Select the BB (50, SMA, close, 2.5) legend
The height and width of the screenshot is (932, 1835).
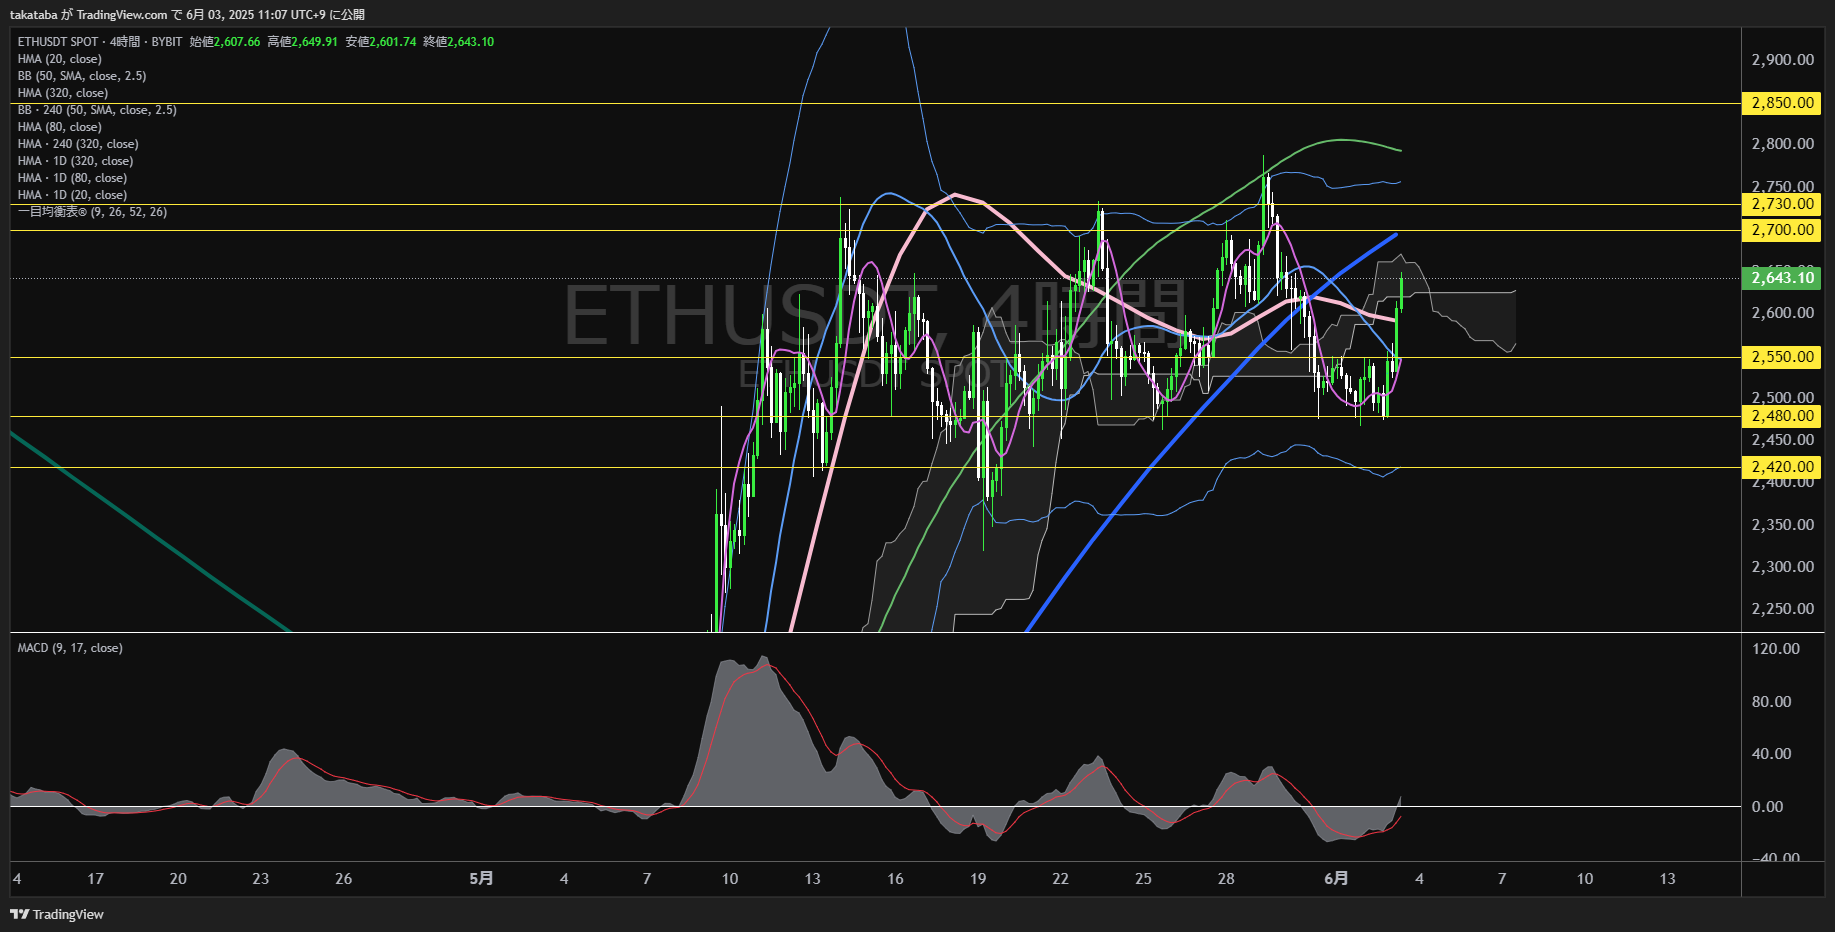82,76
